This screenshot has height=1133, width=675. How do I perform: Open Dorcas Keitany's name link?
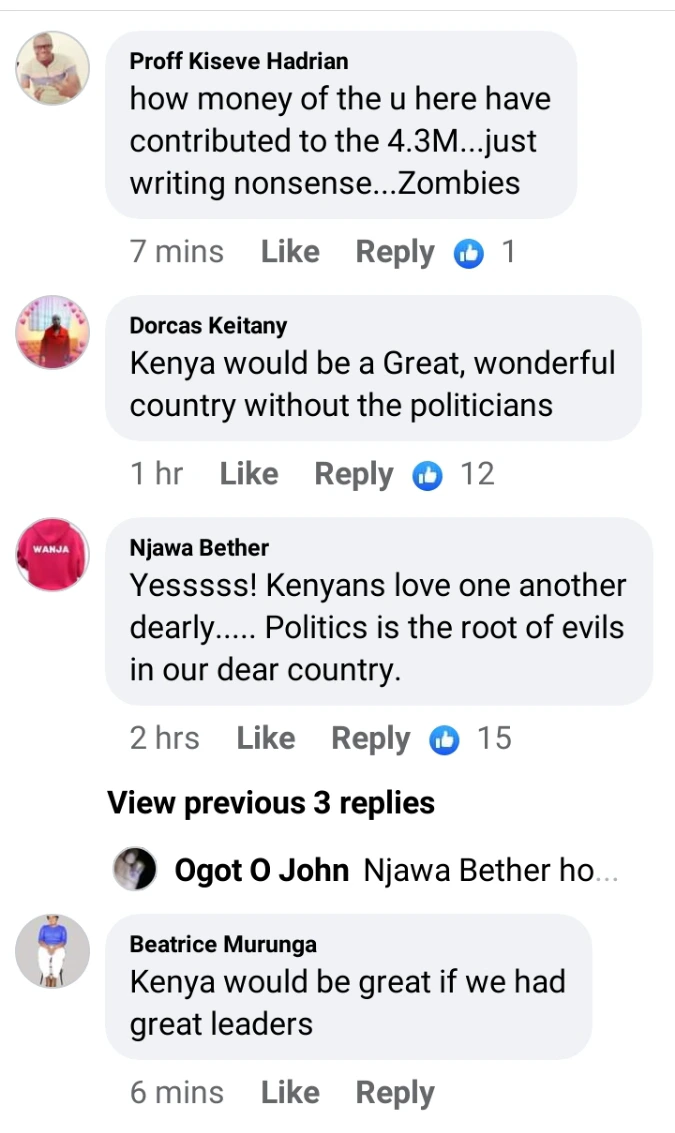208,326
